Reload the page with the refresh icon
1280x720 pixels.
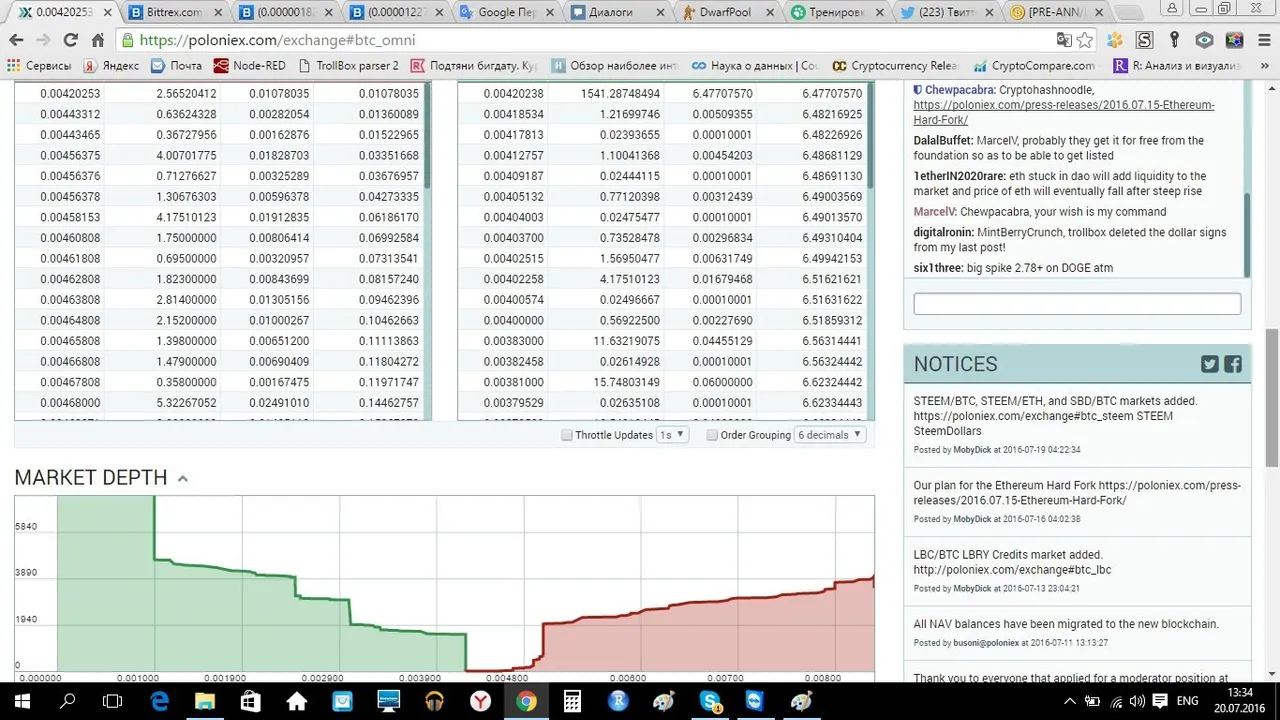click(x=70, y=40)
